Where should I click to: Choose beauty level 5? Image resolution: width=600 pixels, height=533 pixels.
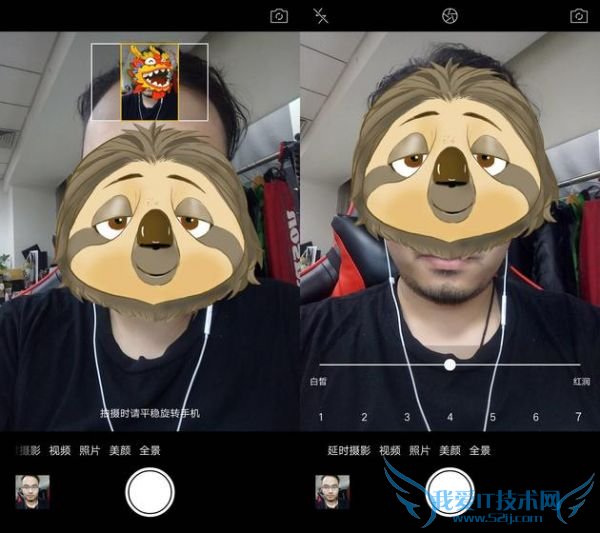tap(493, 417)
